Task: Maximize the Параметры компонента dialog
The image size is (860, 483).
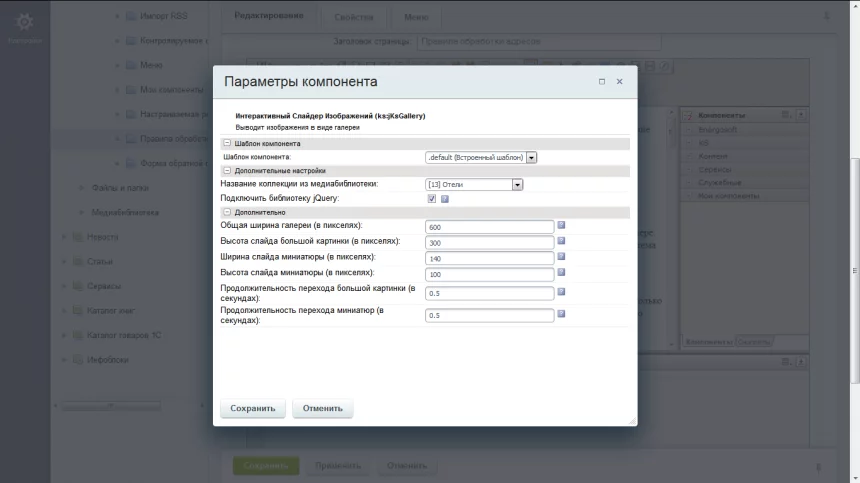Action: coord(602,82)
